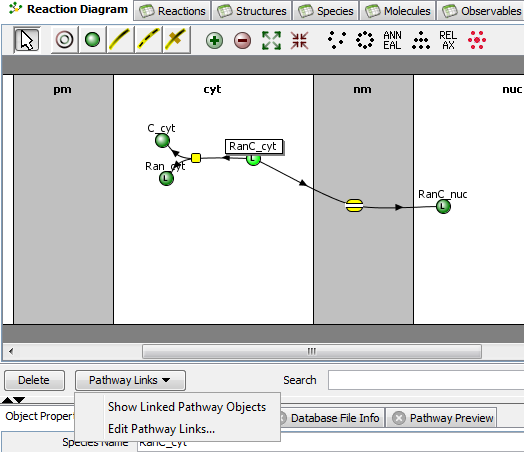Click the green expand arrows icon

[271, 40]
